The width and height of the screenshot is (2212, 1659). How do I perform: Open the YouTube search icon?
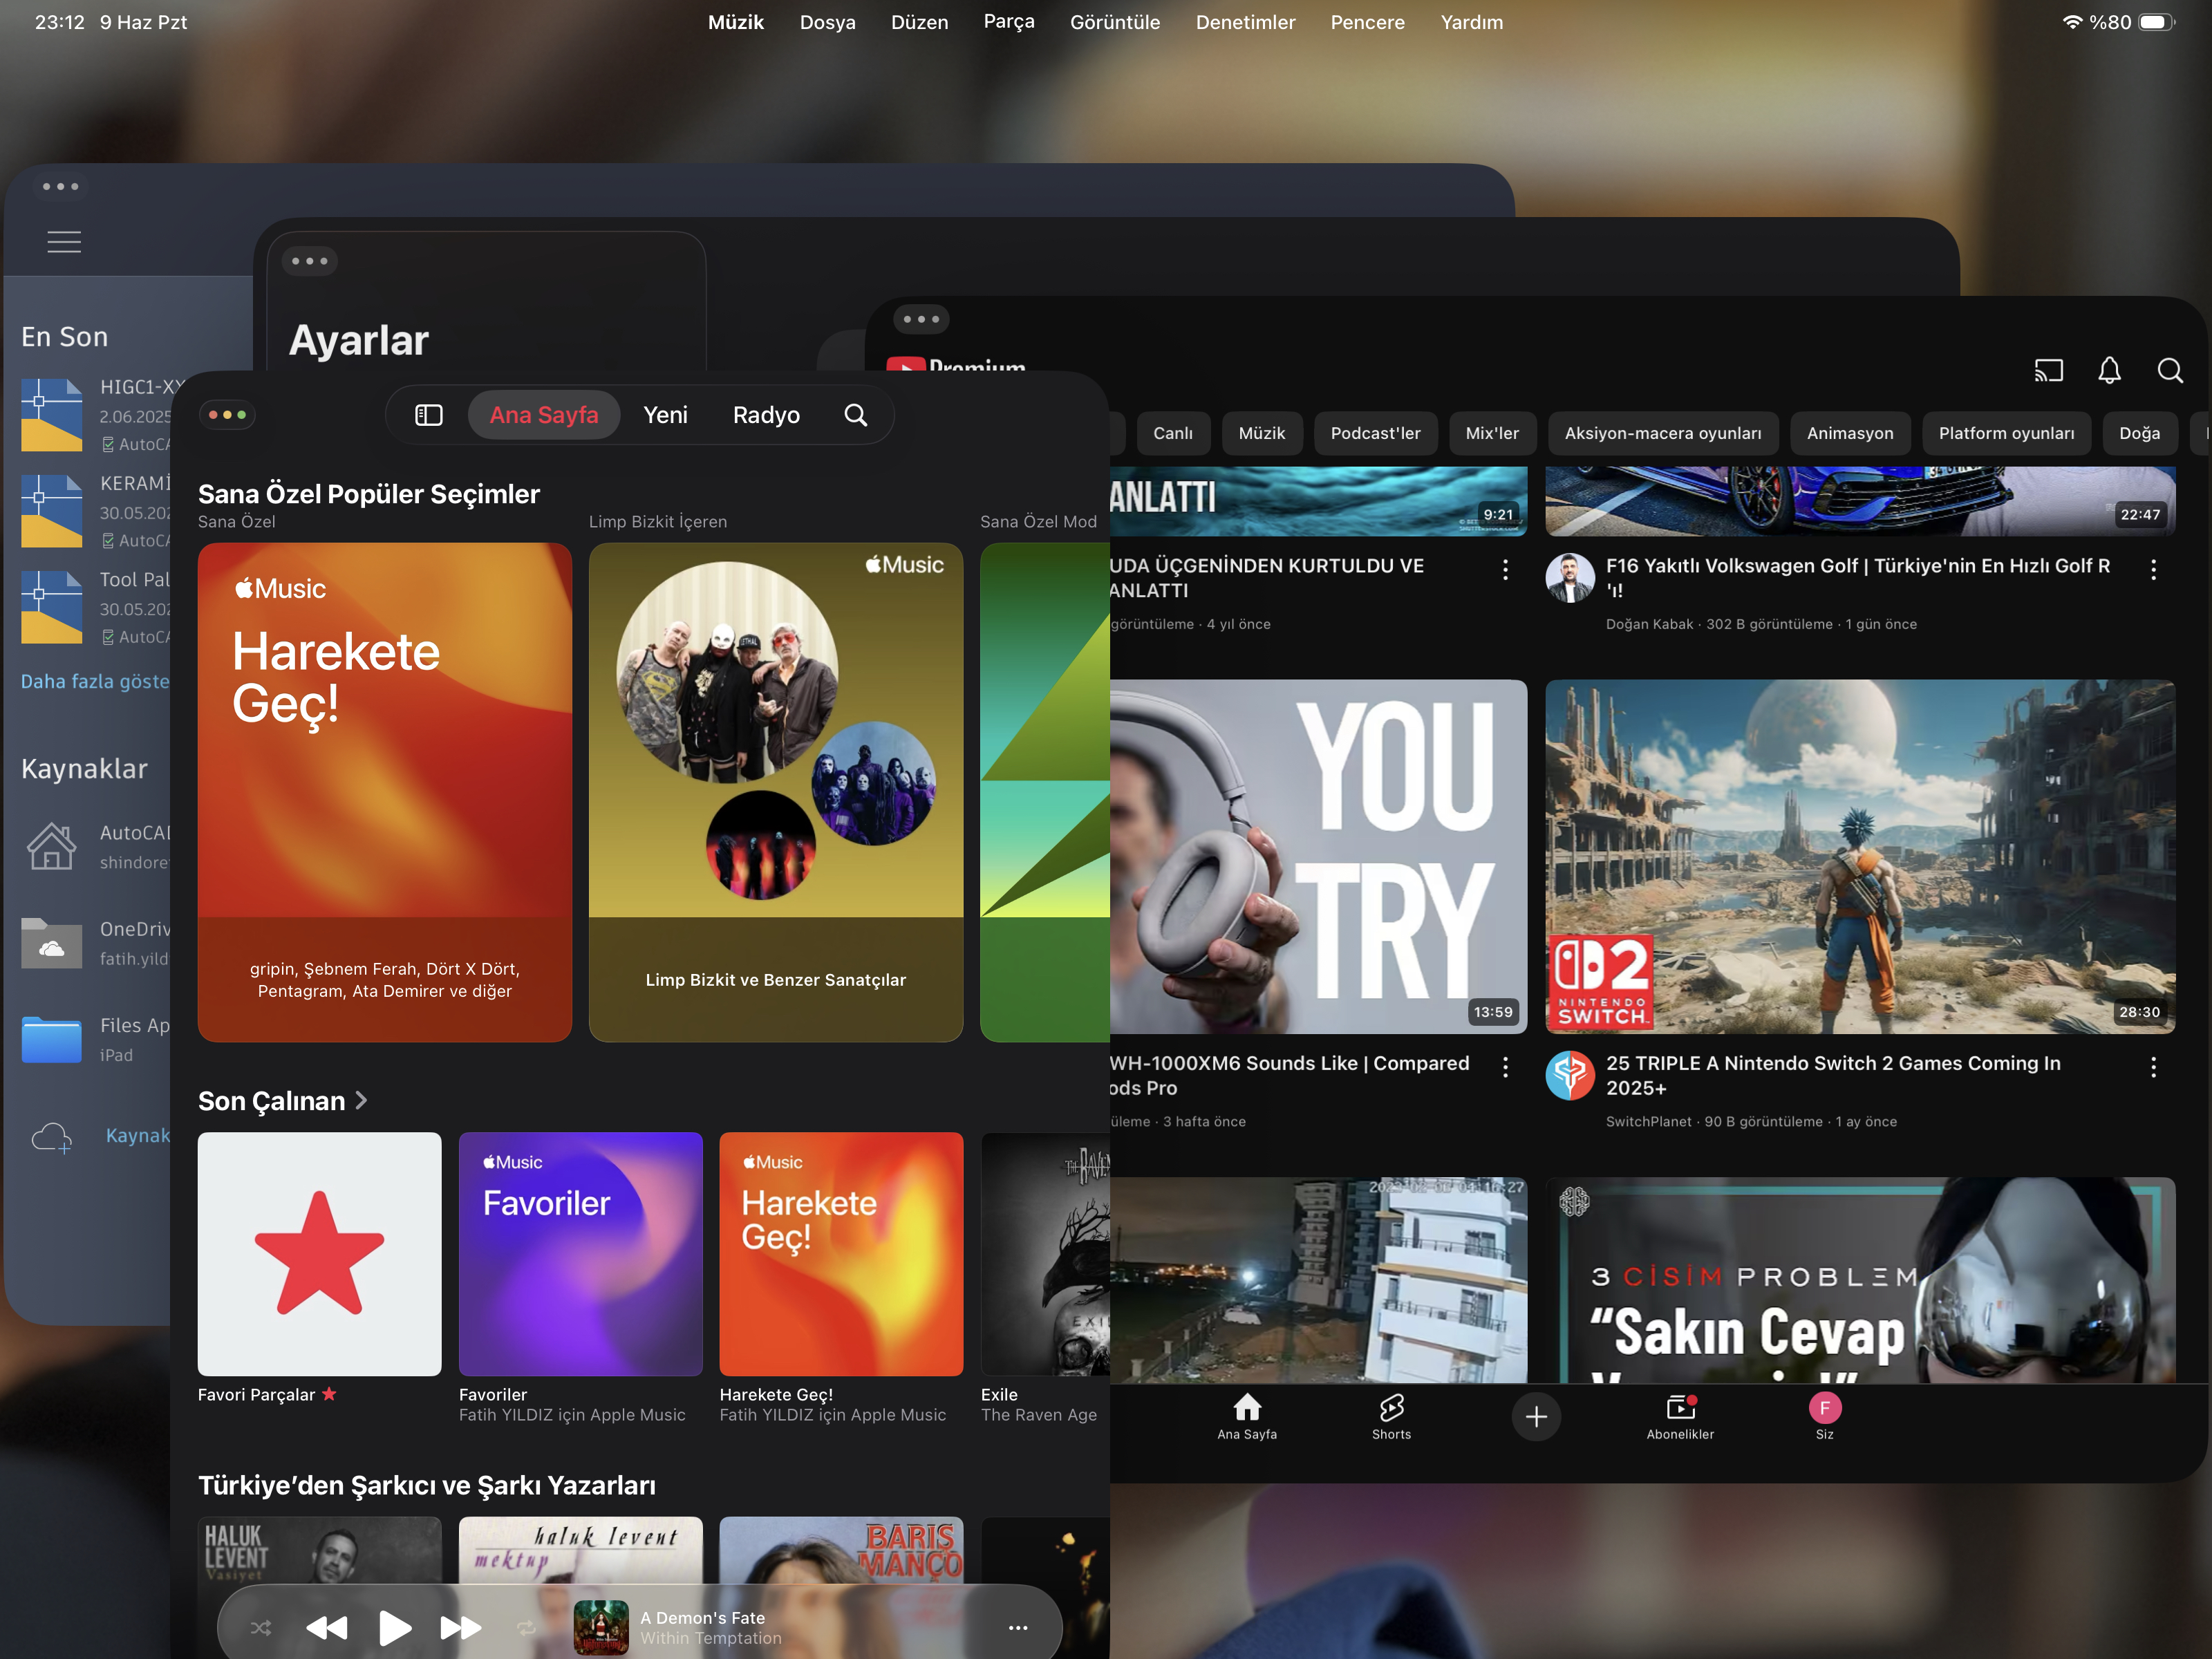click(x=2169, y=371)
